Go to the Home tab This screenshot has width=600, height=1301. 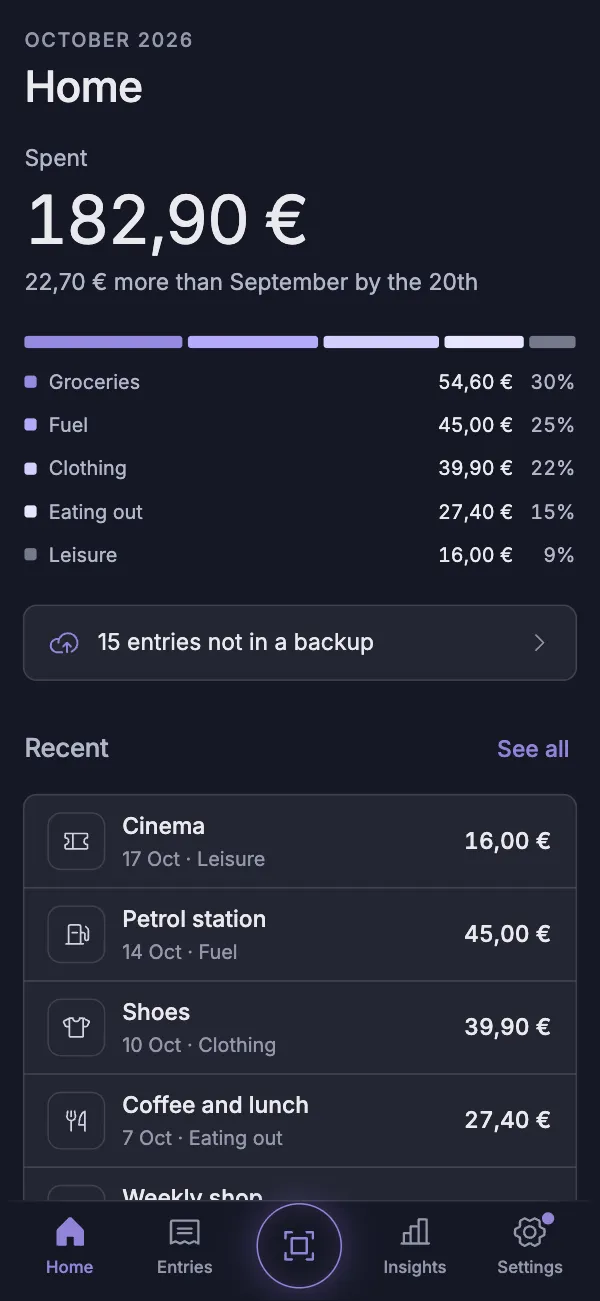[70, 1246]
